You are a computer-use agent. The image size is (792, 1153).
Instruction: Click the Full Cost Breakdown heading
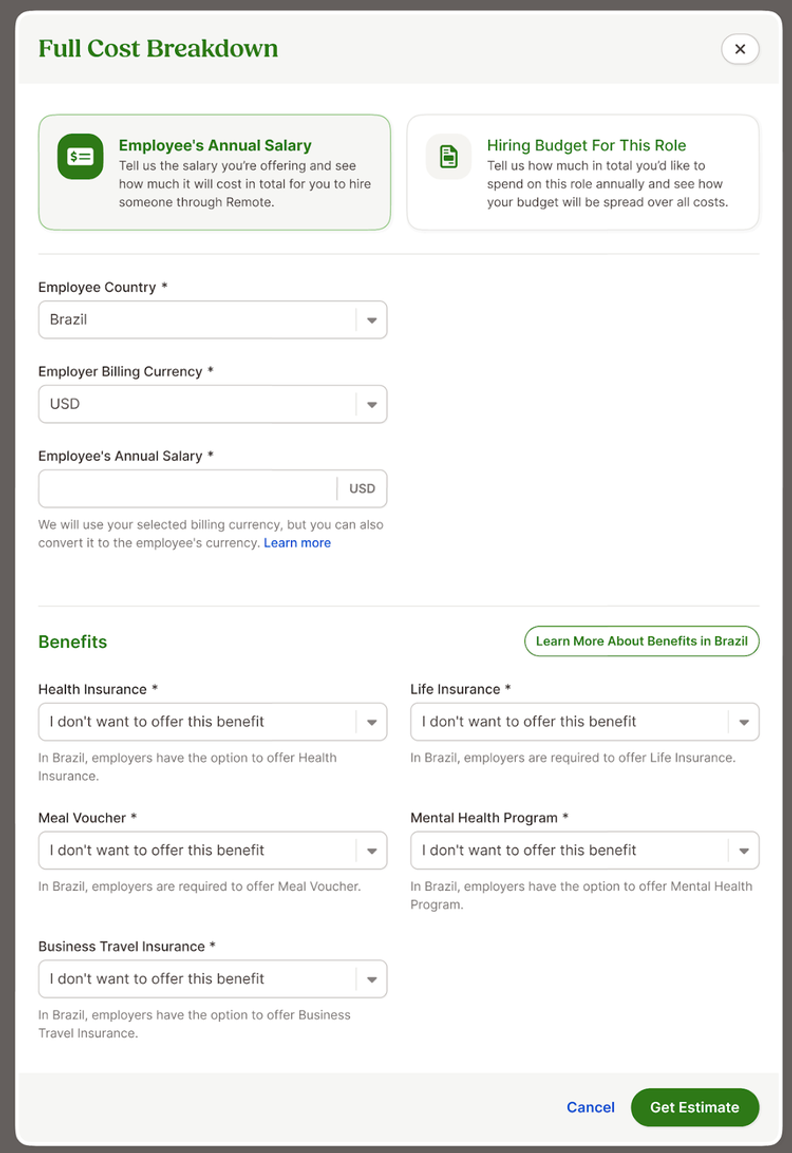tap(158, 49)
